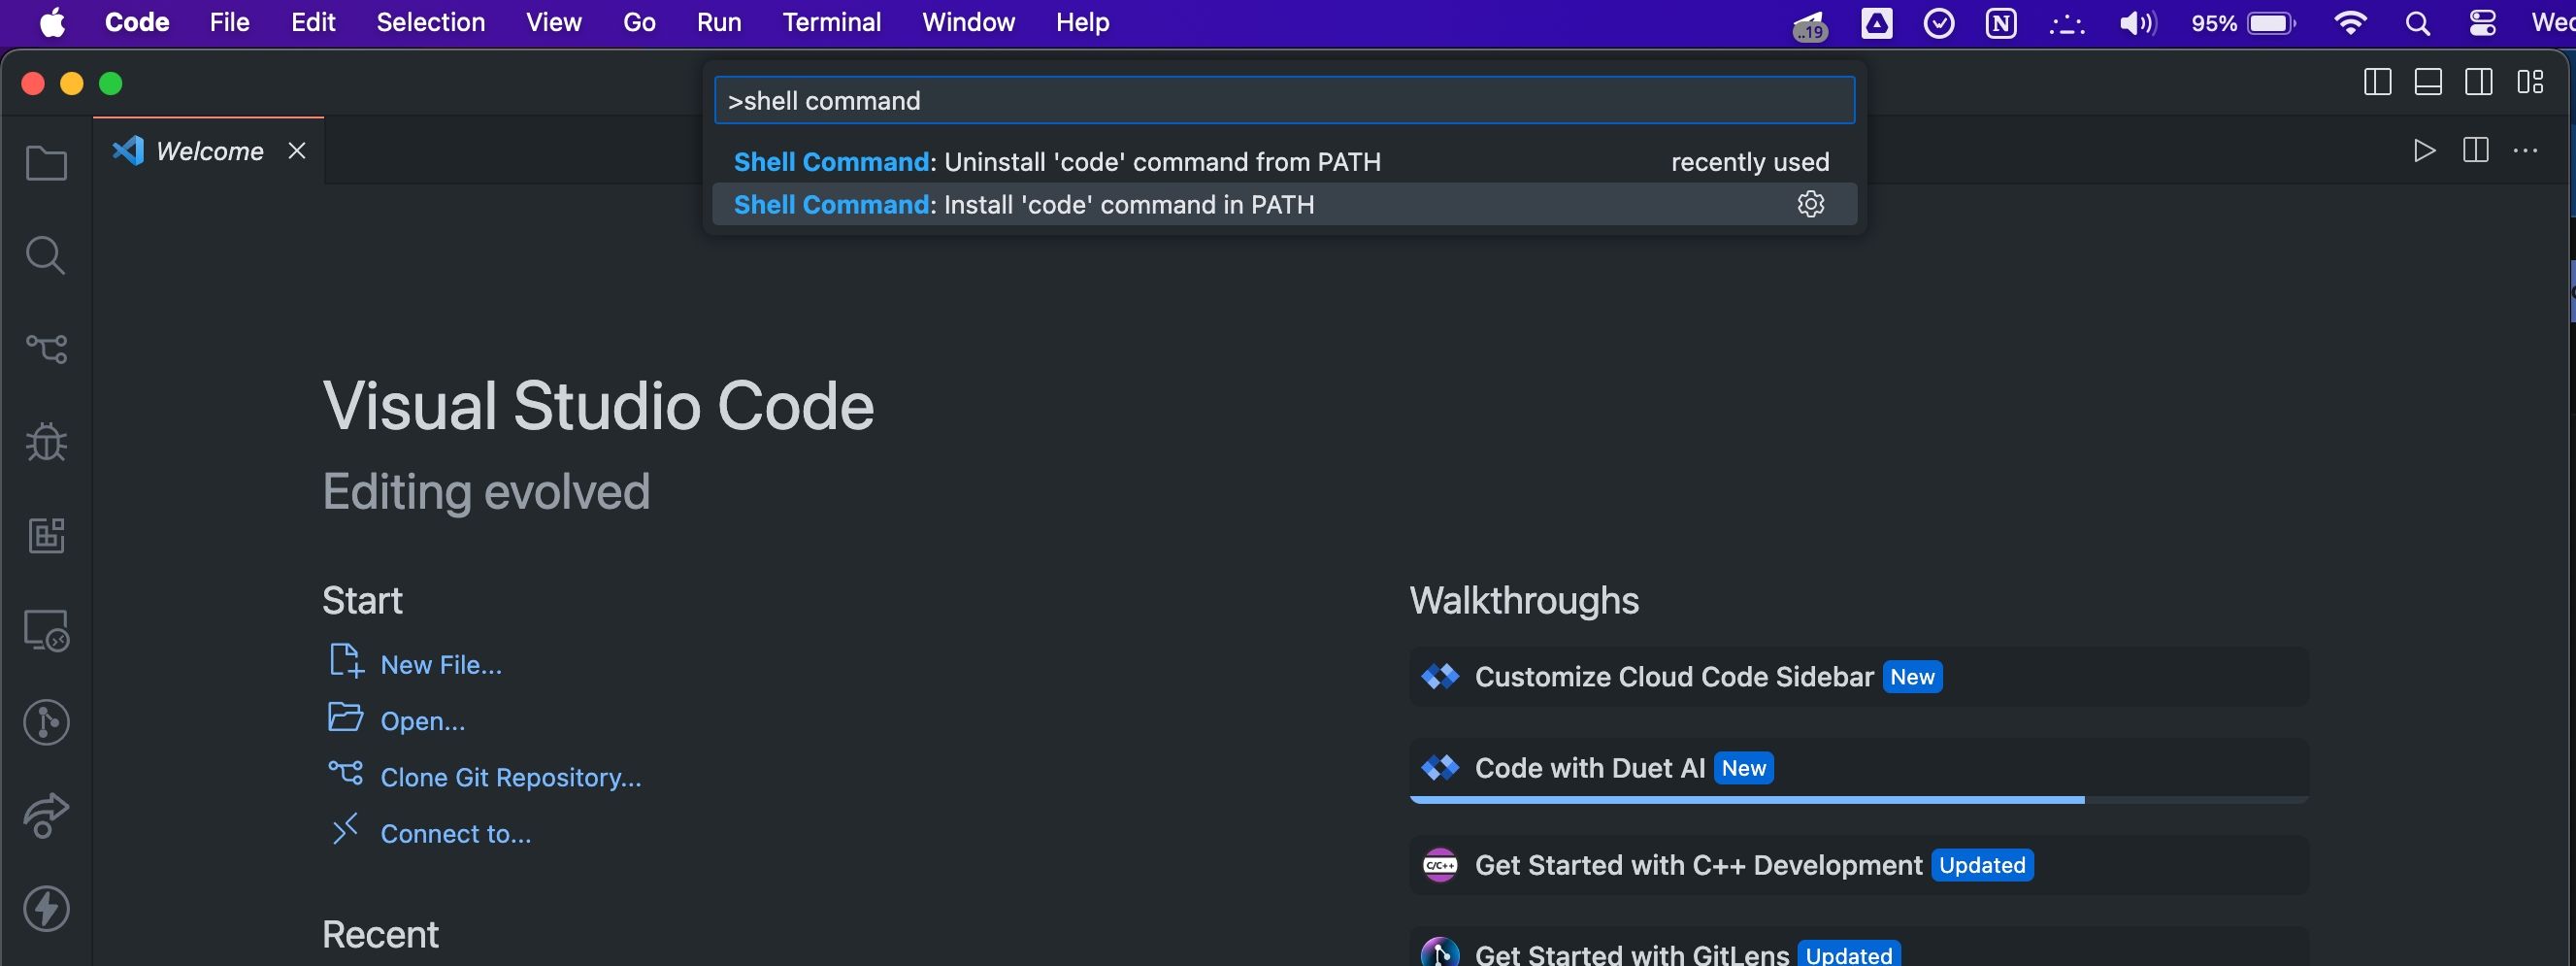This screenshot has height=966, width=2576.
Task: Open the Remote Explorer view
Action: [46, 630]
